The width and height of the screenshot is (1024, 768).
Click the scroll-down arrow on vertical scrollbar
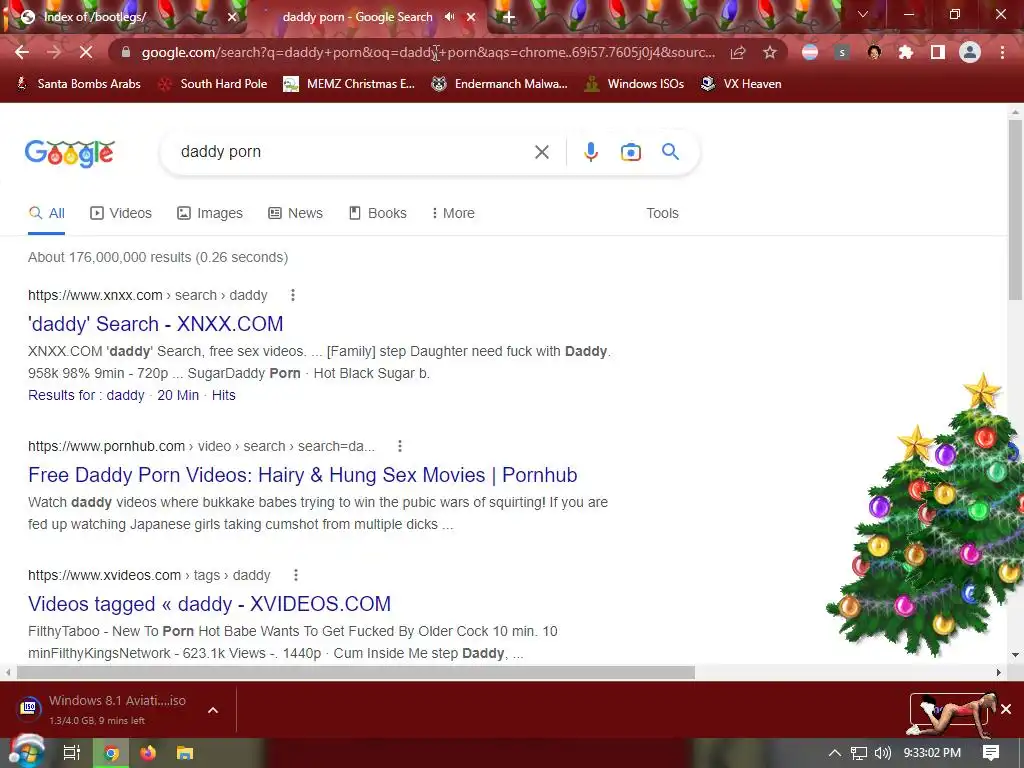point(1015,654)
